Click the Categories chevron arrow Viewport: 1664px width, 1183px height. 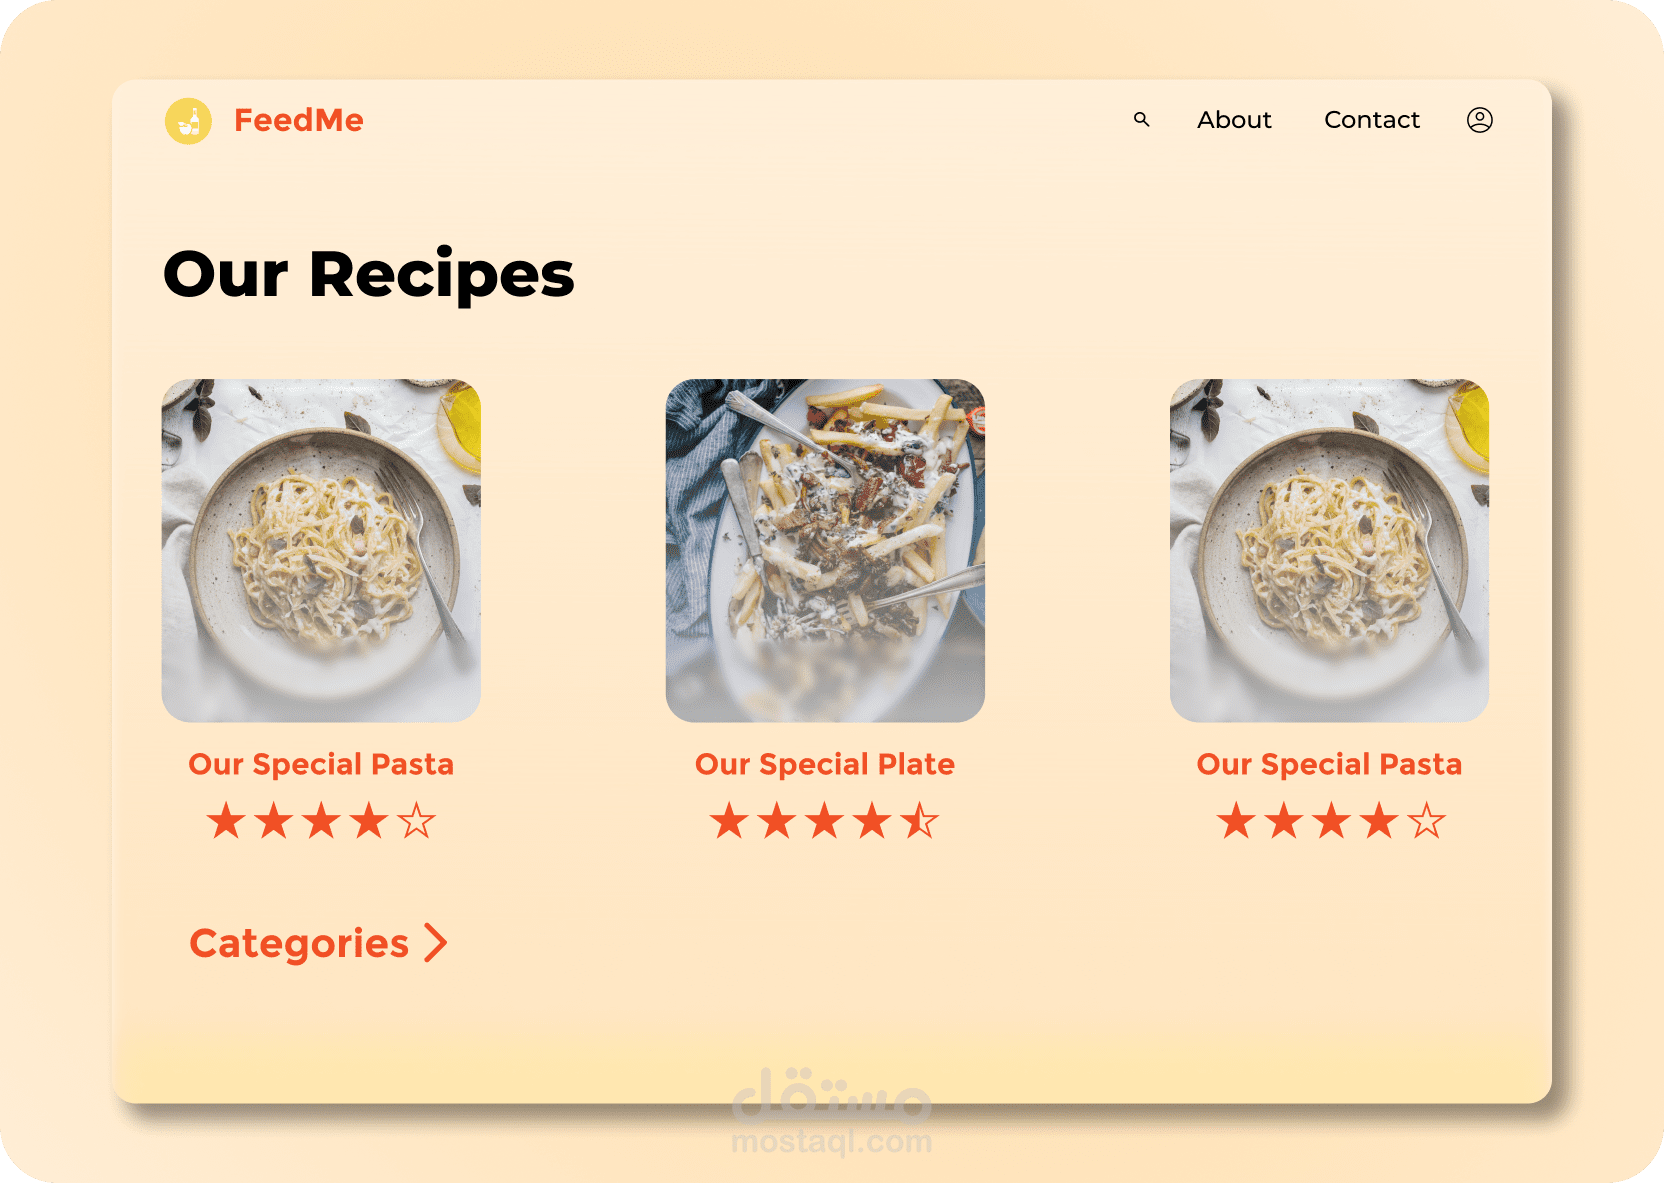click(435, 942)
